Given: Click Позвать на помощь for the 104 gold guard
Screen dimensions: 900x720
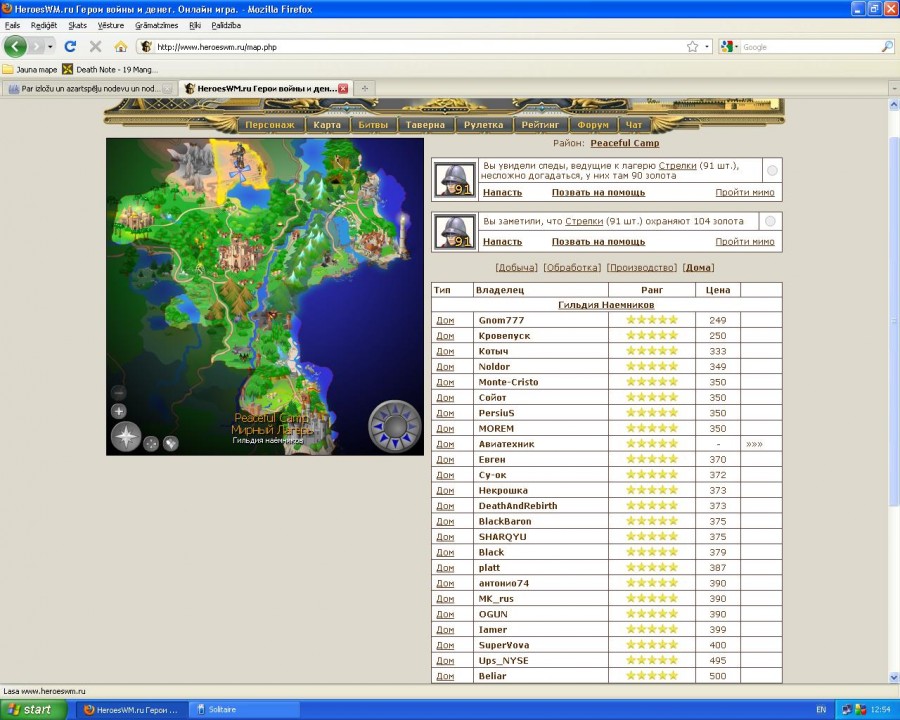Looking at the screenshot, I should click(599, 242).
